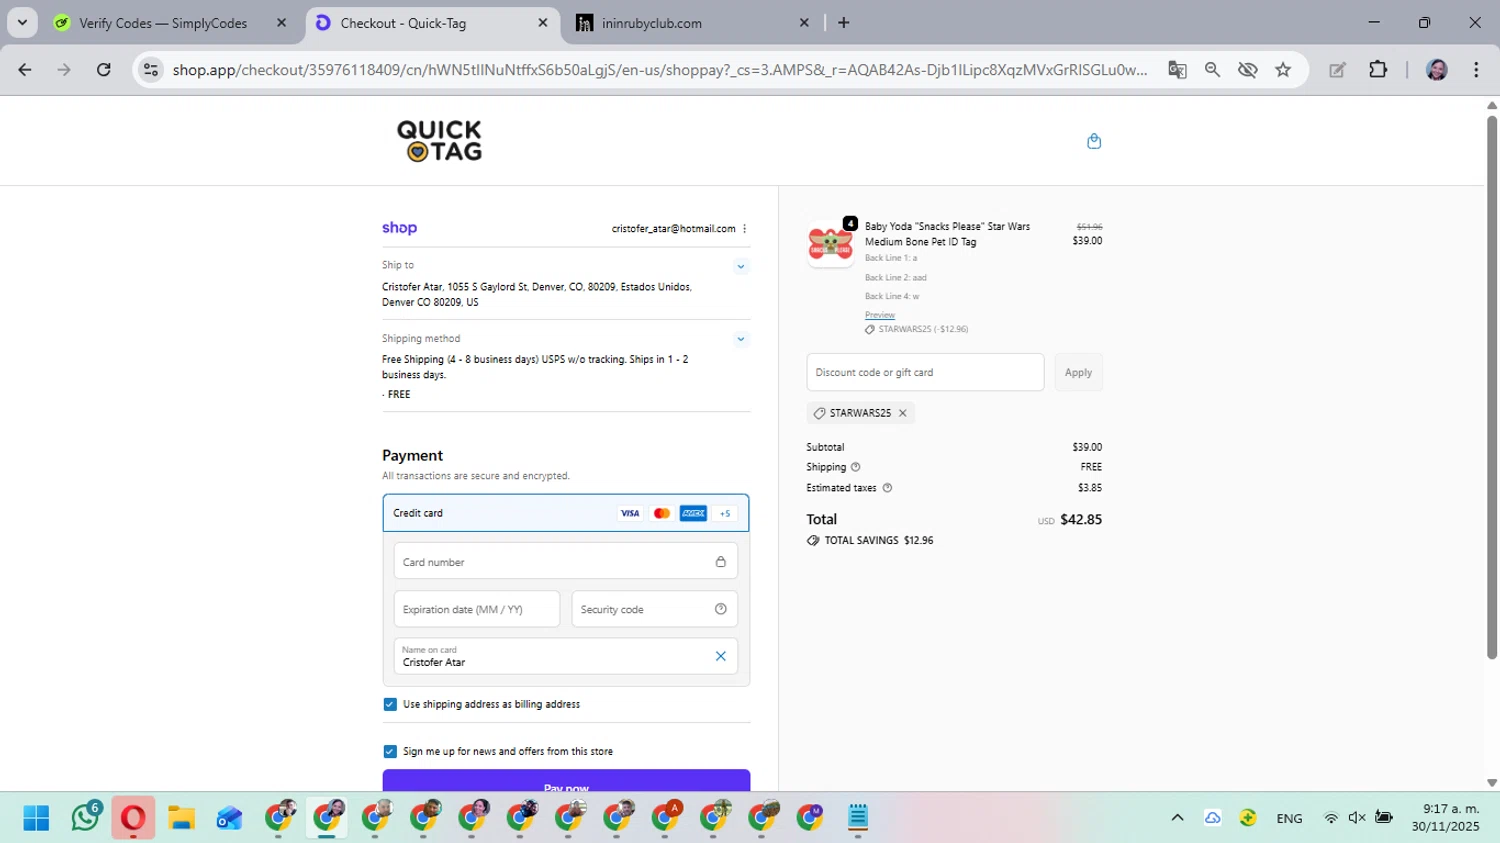This screenshot has height=843, width=1500.
Task: Open the Baby Yoda tag product thumbnail
Action: (830, 244)
